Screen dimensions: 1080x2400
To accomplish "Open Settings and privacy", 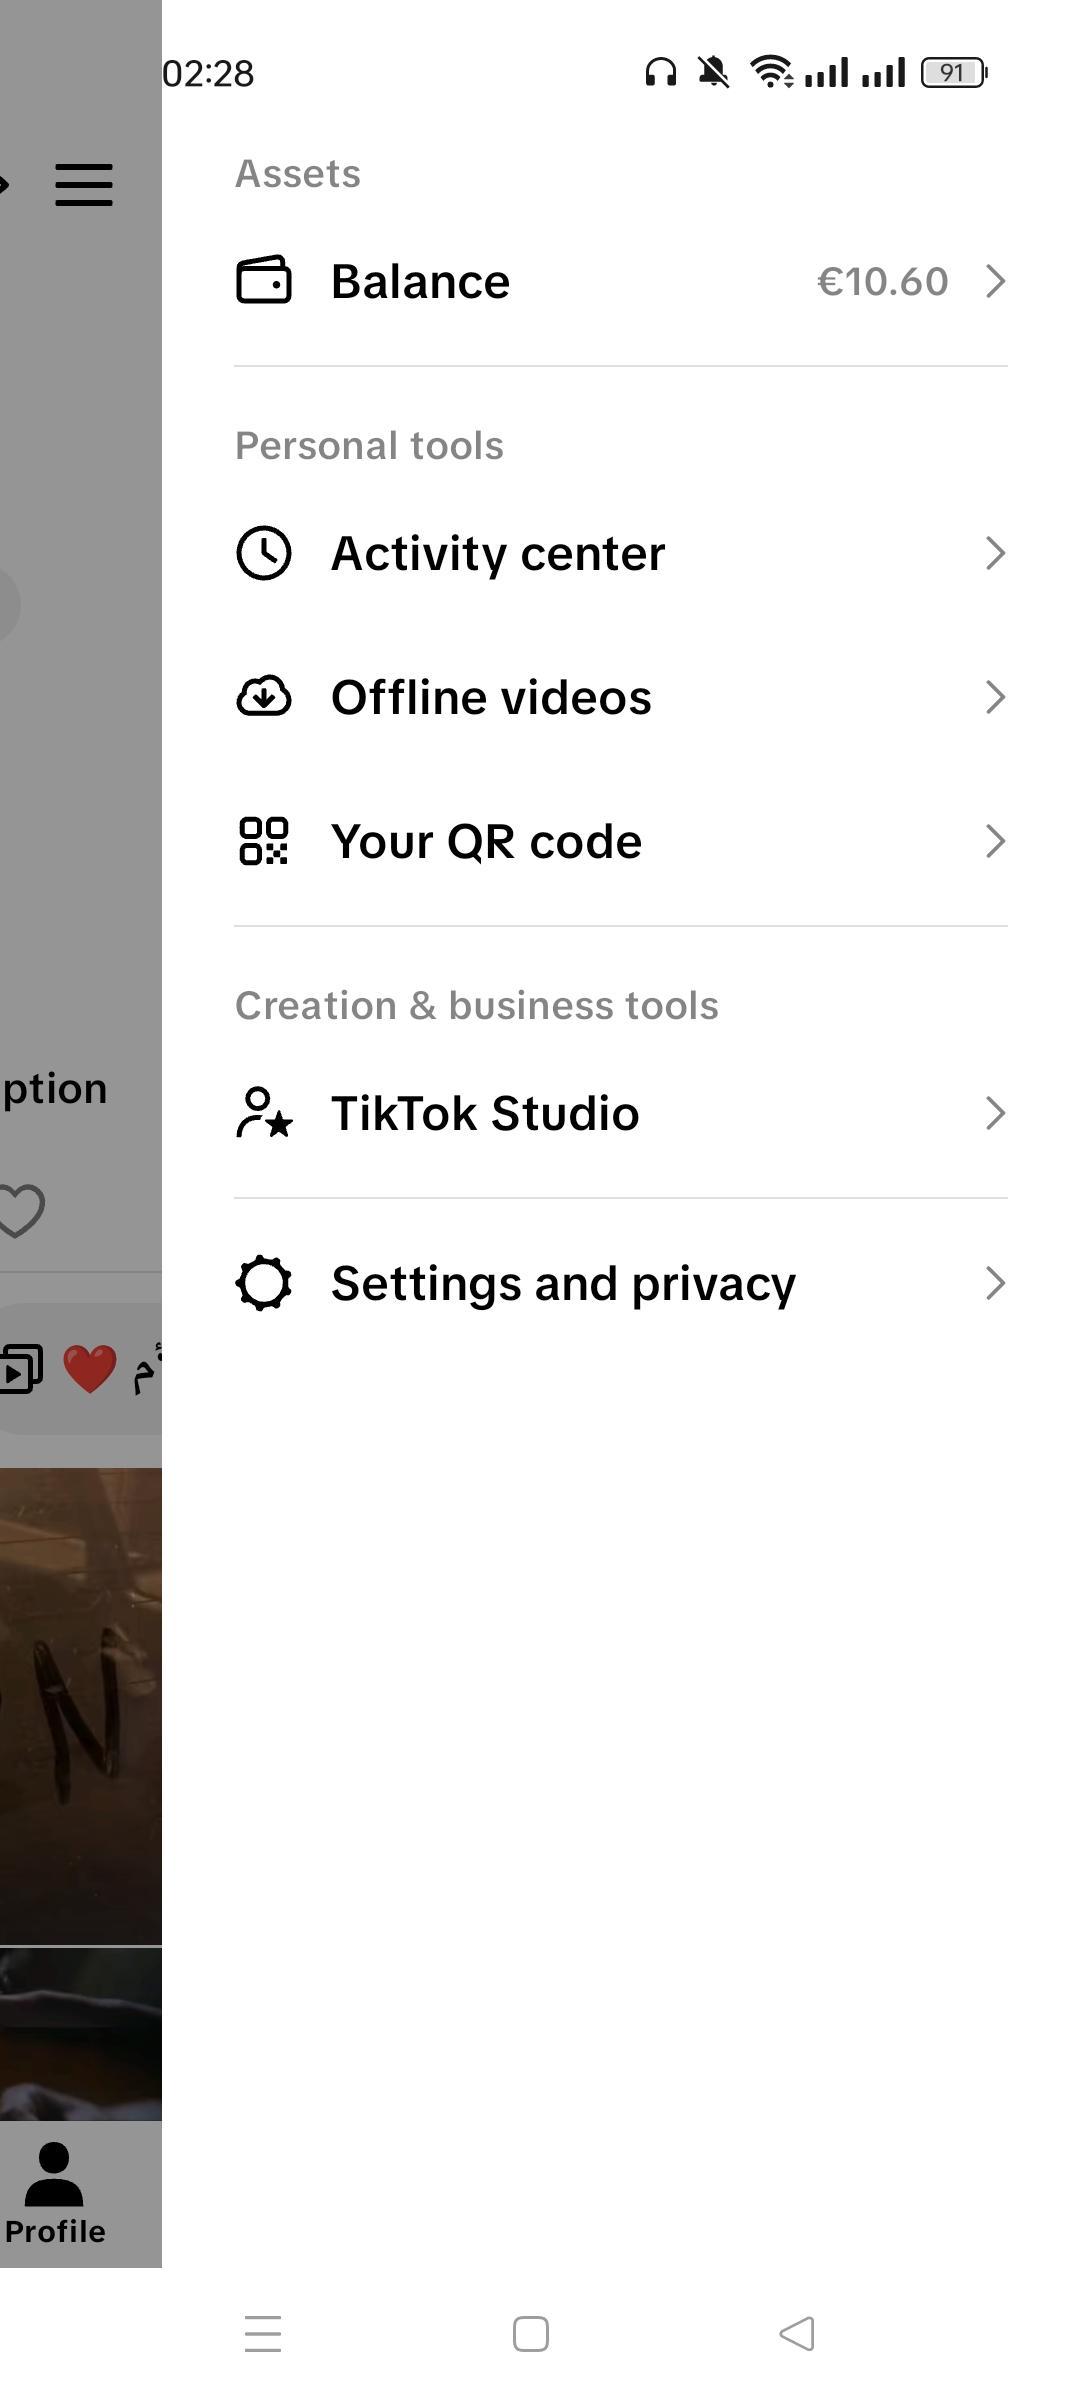I will pyautogui.click(x=563, y=1283).
